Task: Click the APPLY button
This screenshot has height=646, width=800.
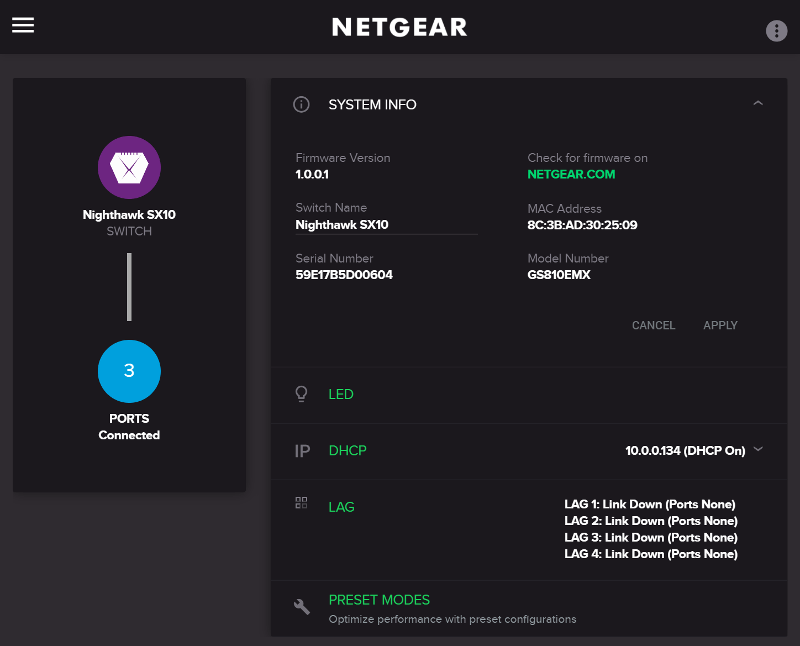Action: click(720, 325)
